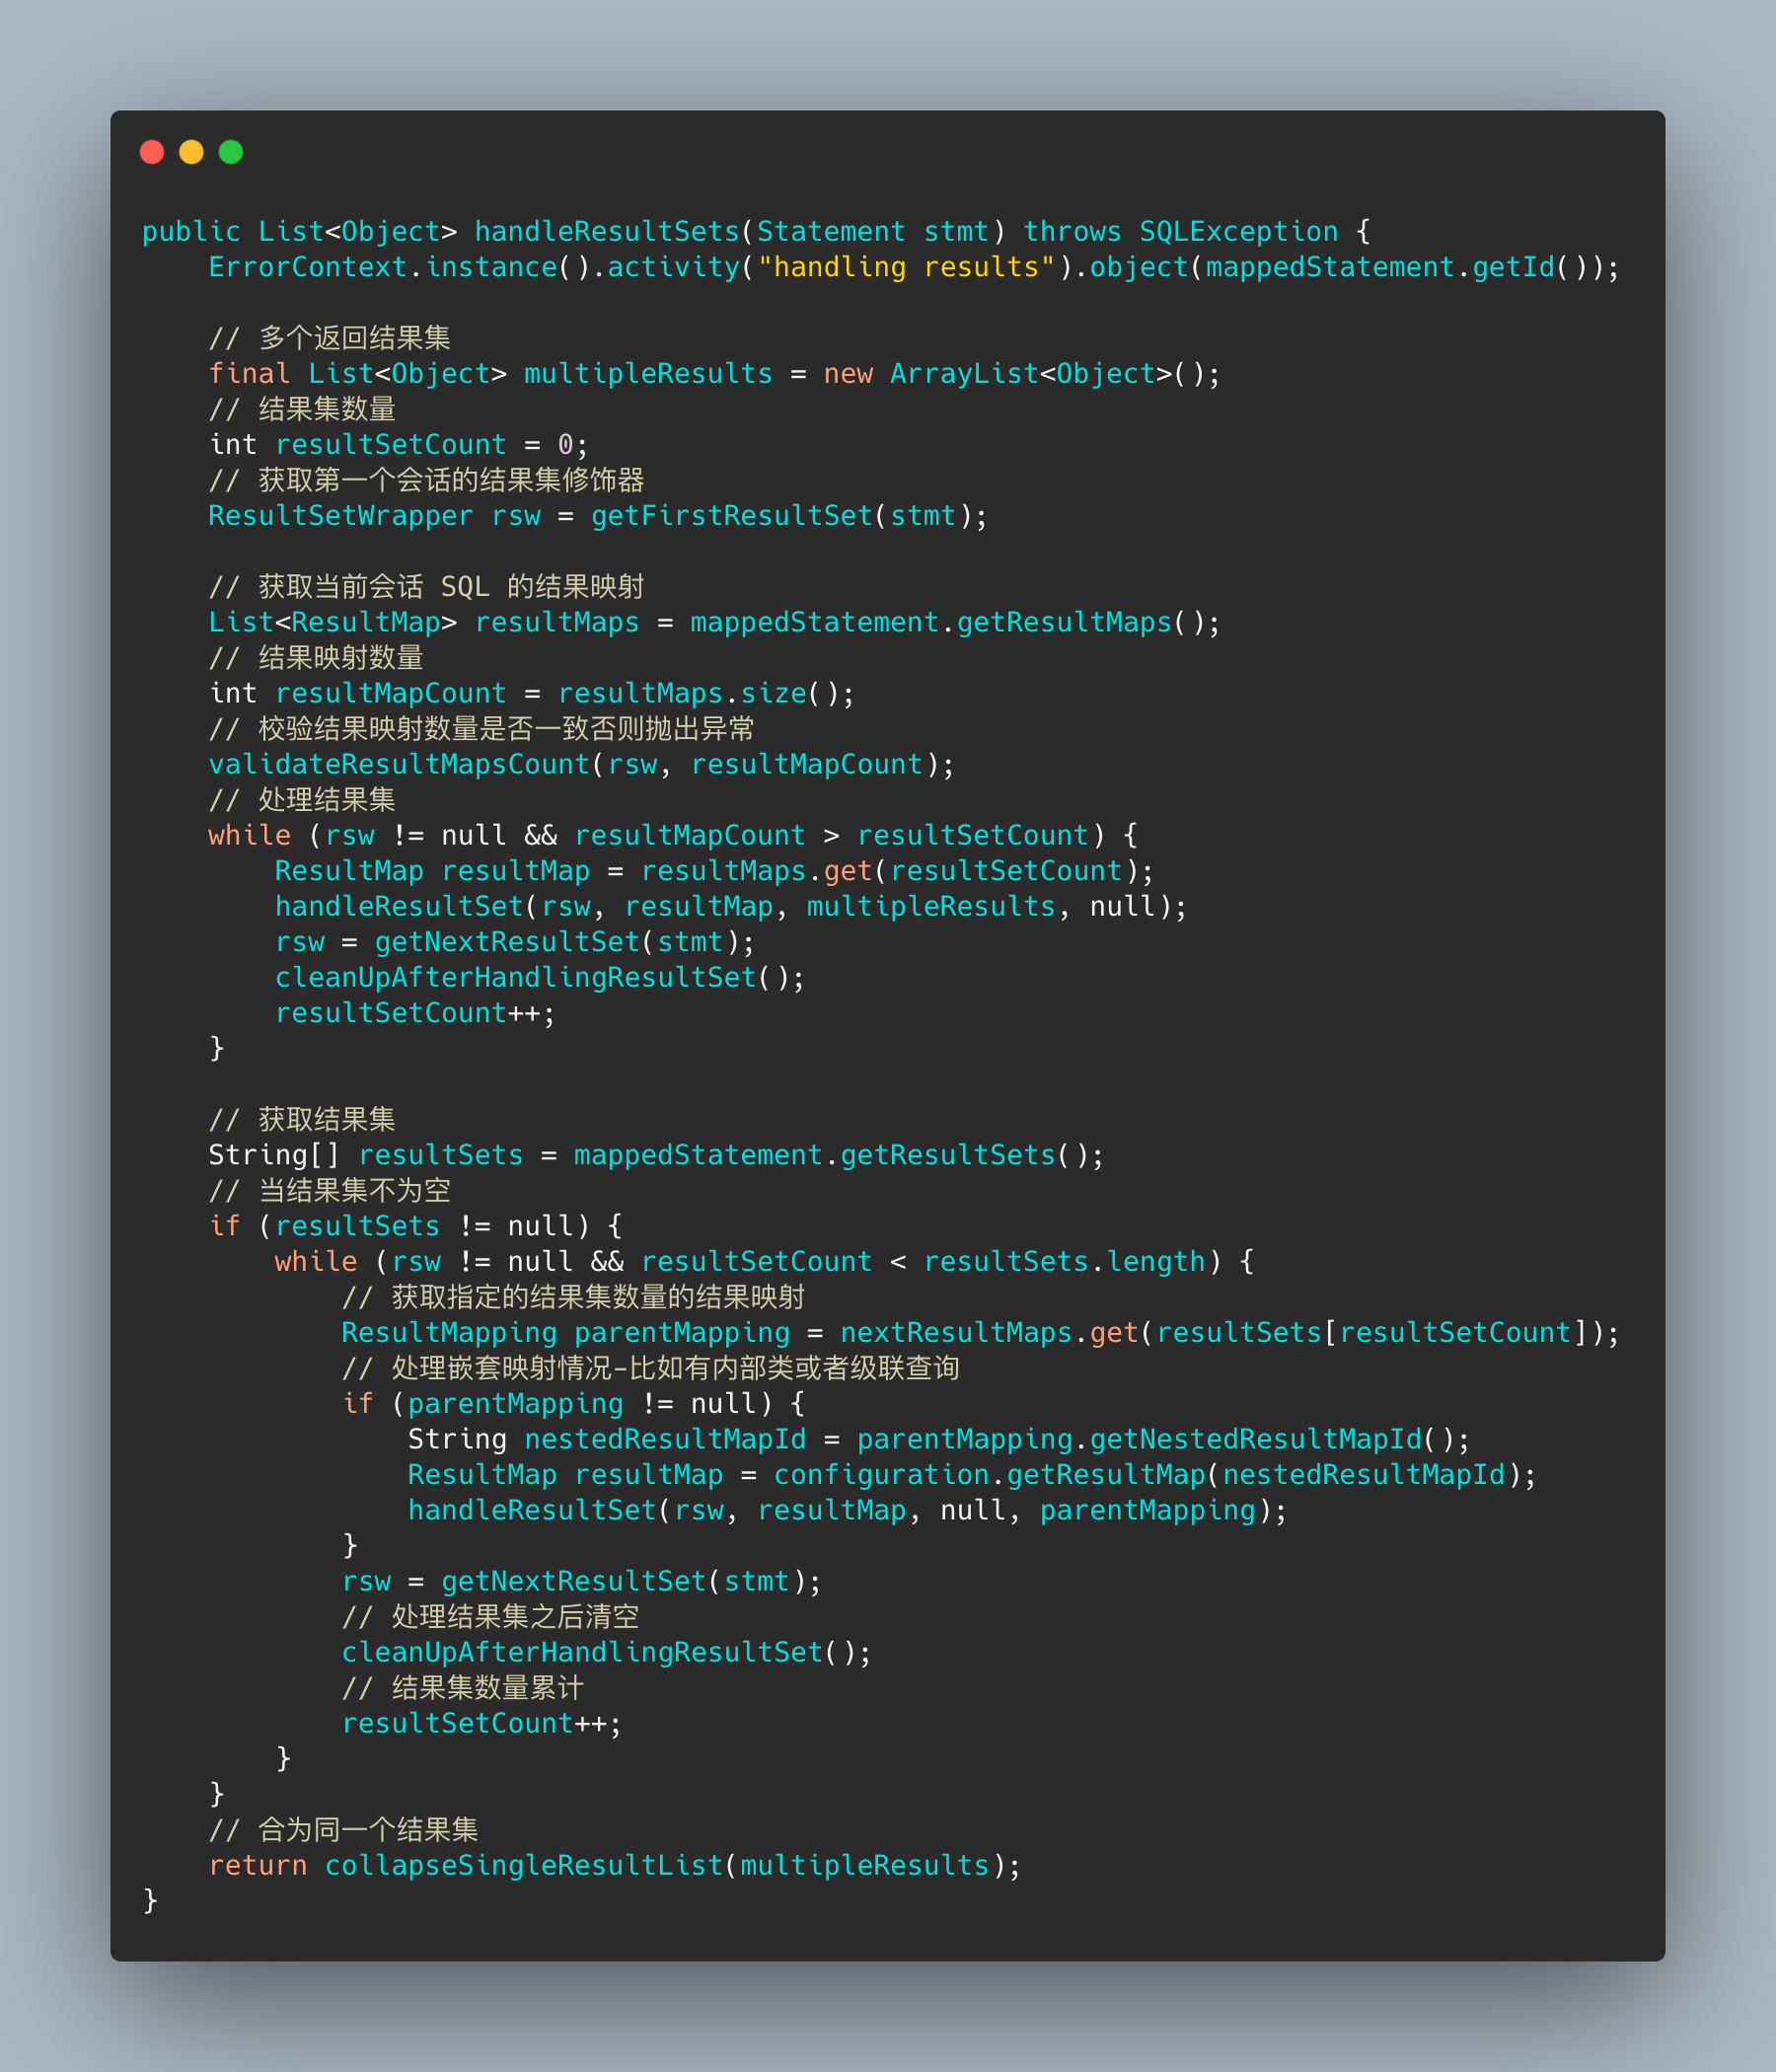
Task: Click the red close window icon
Action: 152,152
